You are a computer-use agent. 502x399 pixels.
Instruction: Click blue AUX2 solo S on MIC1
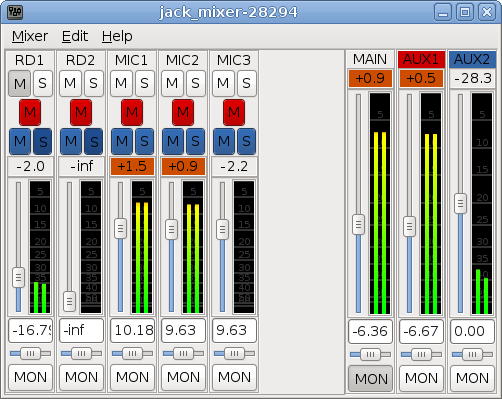coord(145,142)
